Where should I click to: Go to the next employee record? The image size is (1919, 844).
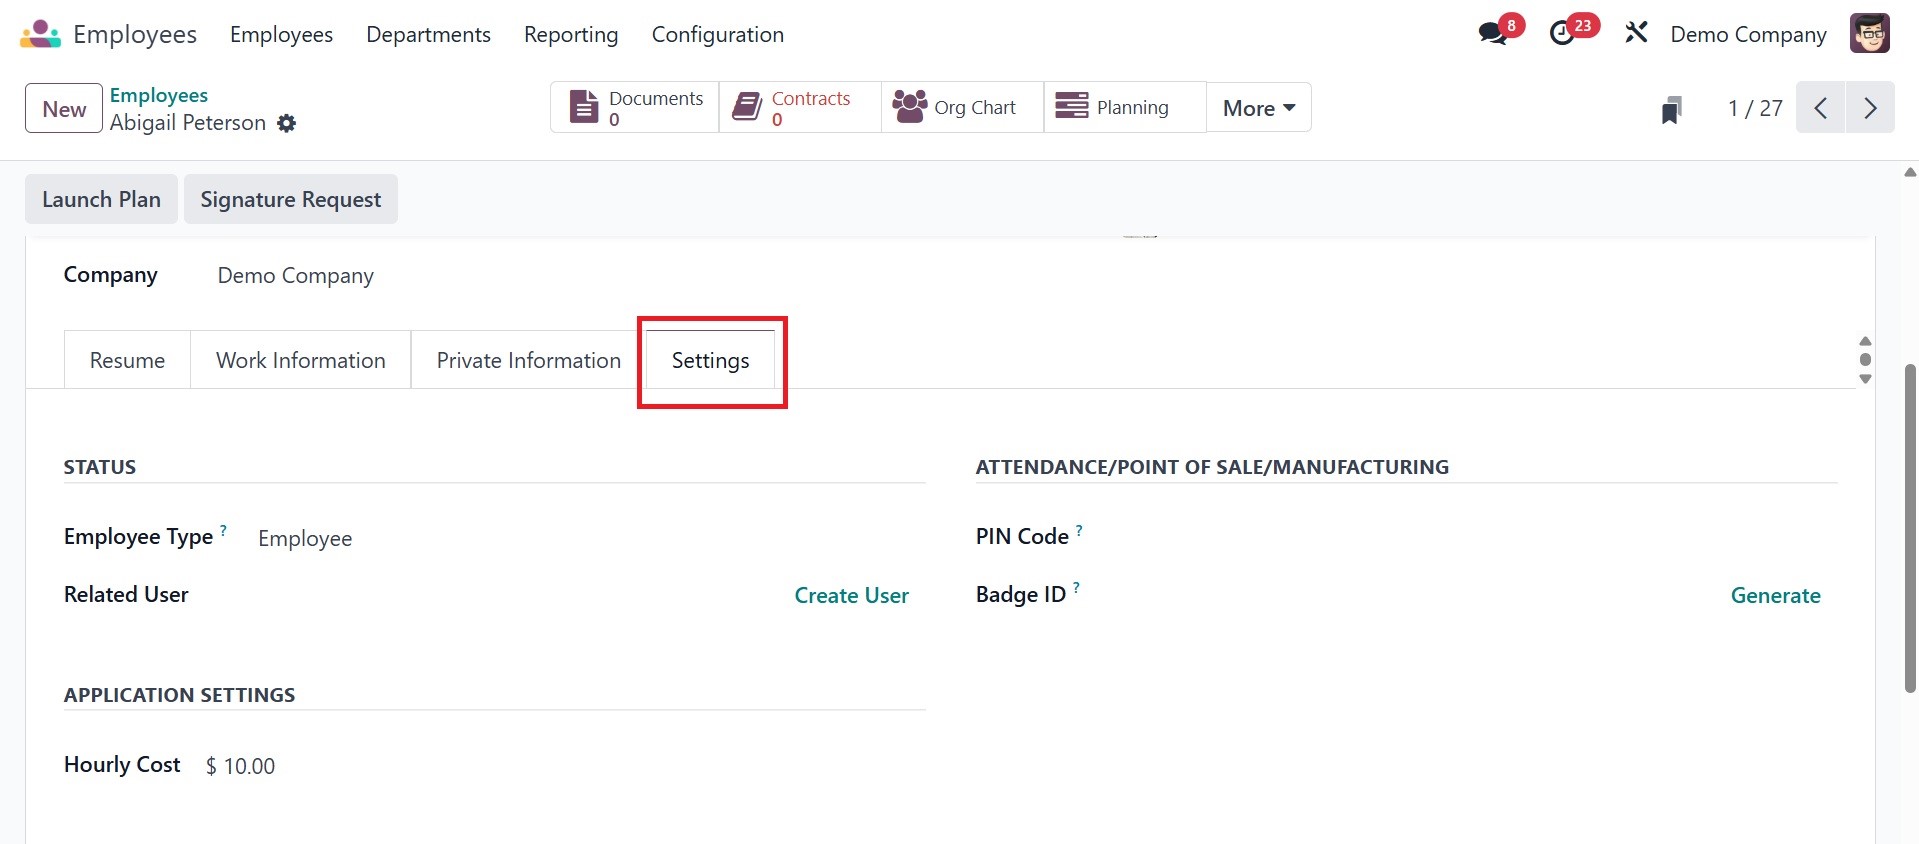click(x=1870, y=108)
